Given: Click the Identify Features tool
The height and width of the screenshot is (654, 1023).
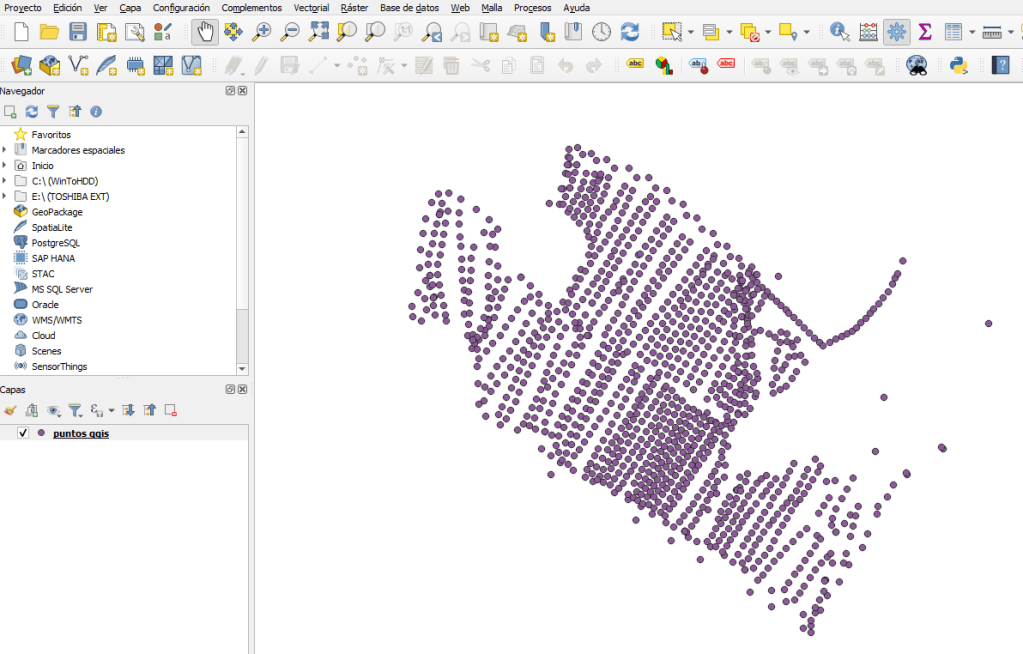Looking at the screenshot, I should 839,32.
